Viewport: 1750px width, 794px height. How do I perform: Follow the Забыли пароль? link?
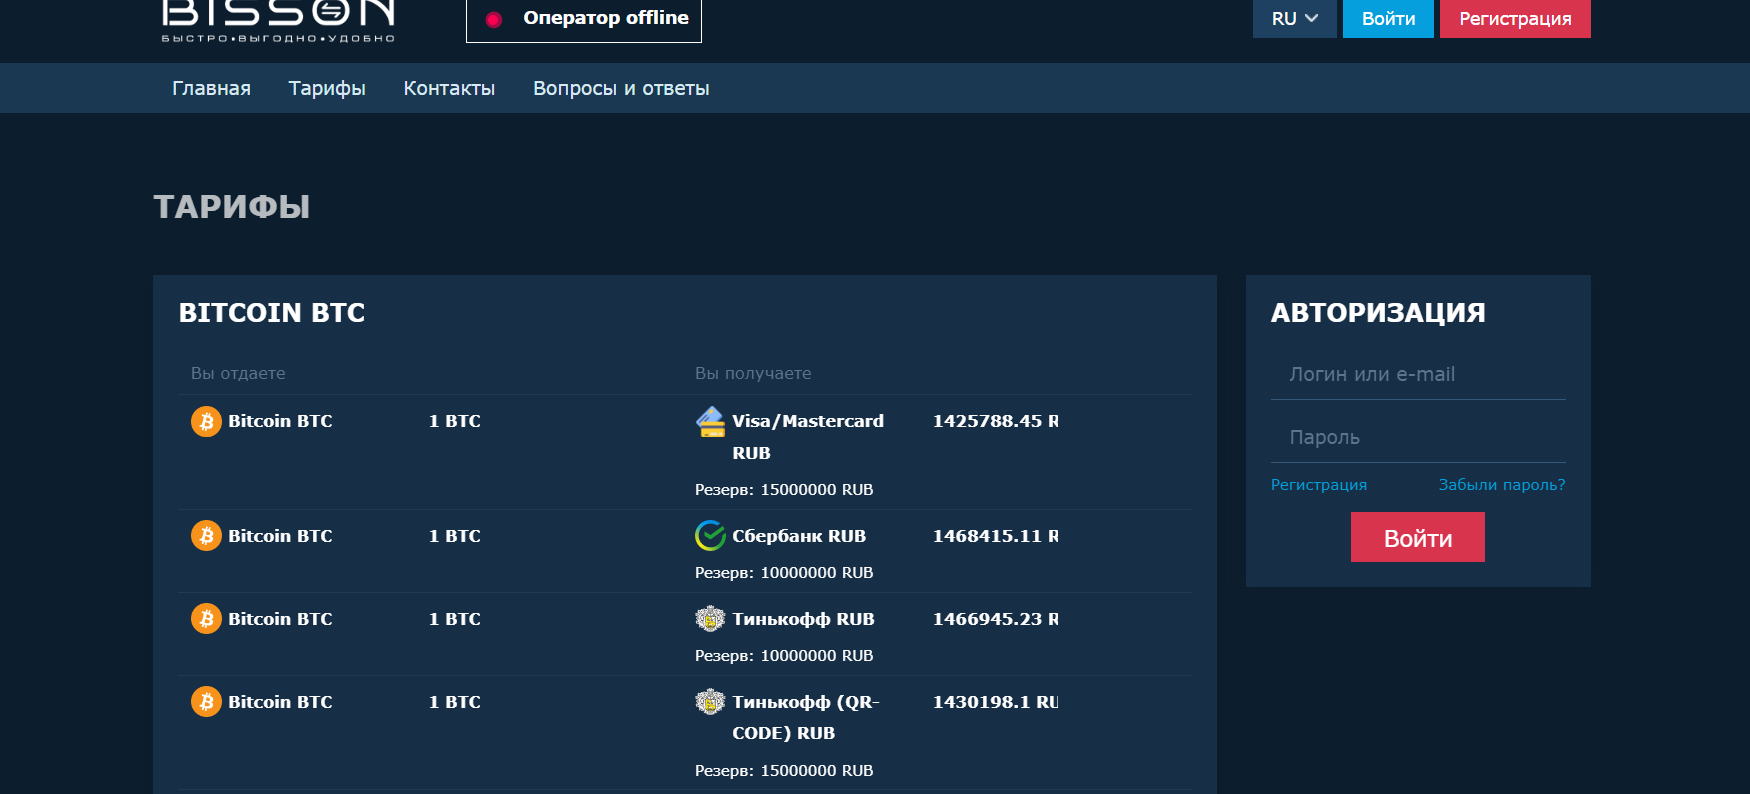pos(1502,485)
